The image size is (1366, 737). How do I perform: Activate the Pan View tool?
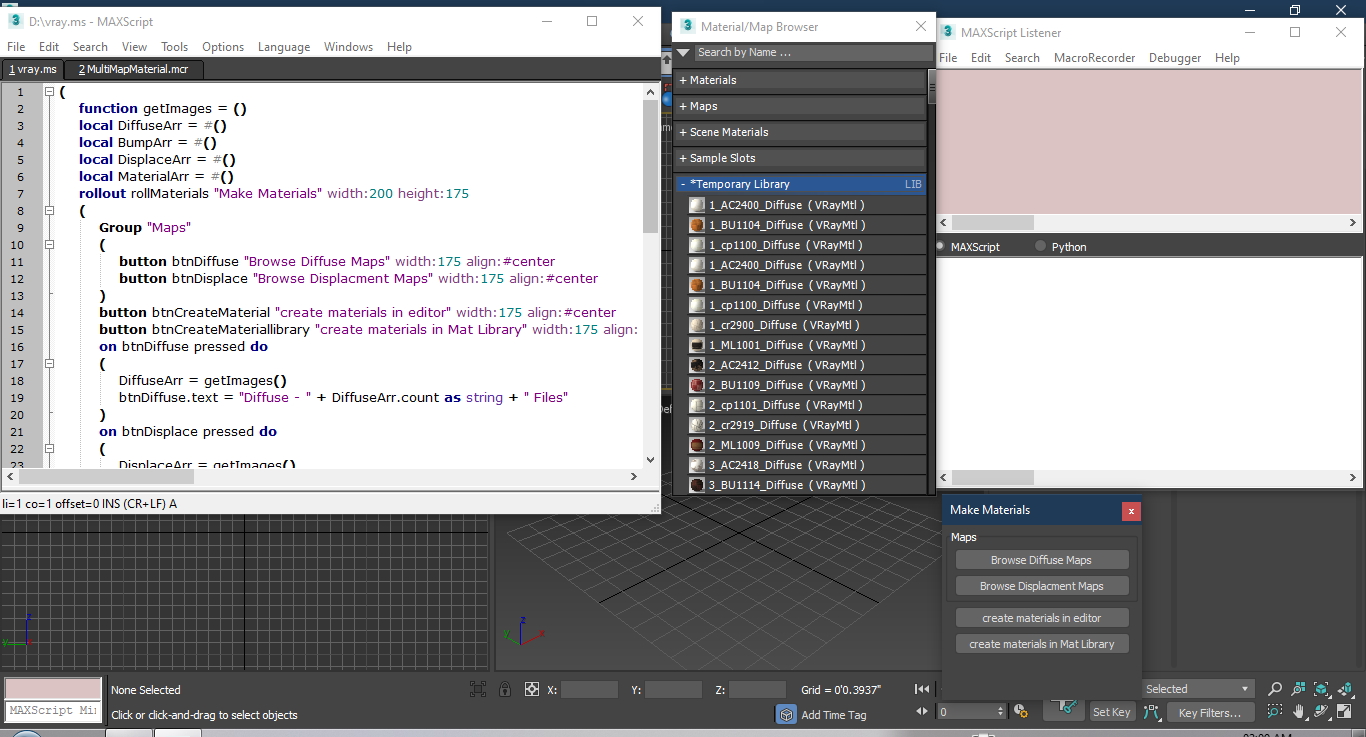tap(1298, 712)
